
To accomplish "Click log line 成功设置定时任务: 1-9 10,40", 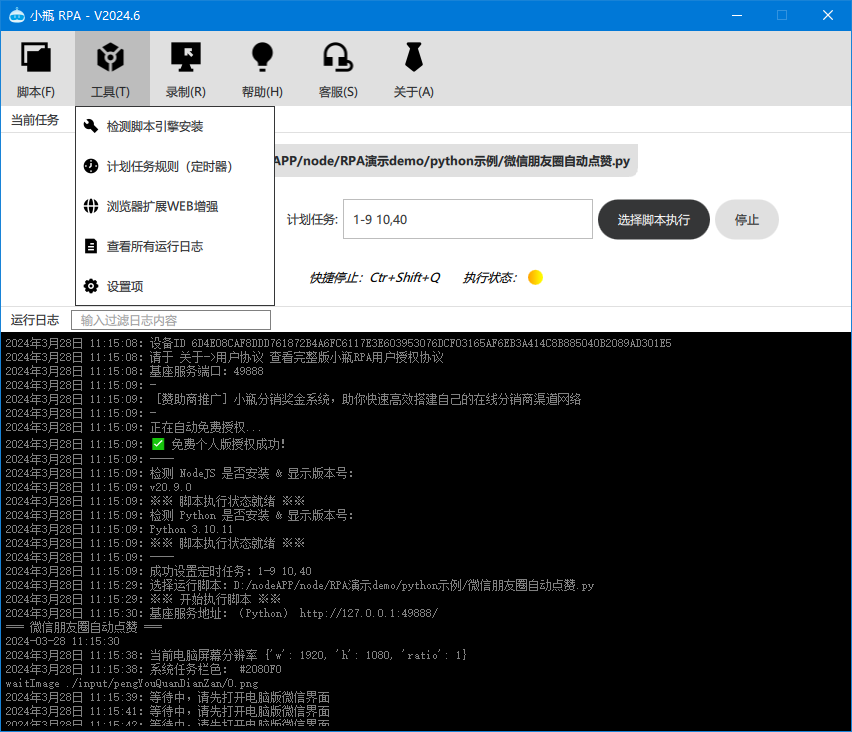I will click(x=159, y=571).
